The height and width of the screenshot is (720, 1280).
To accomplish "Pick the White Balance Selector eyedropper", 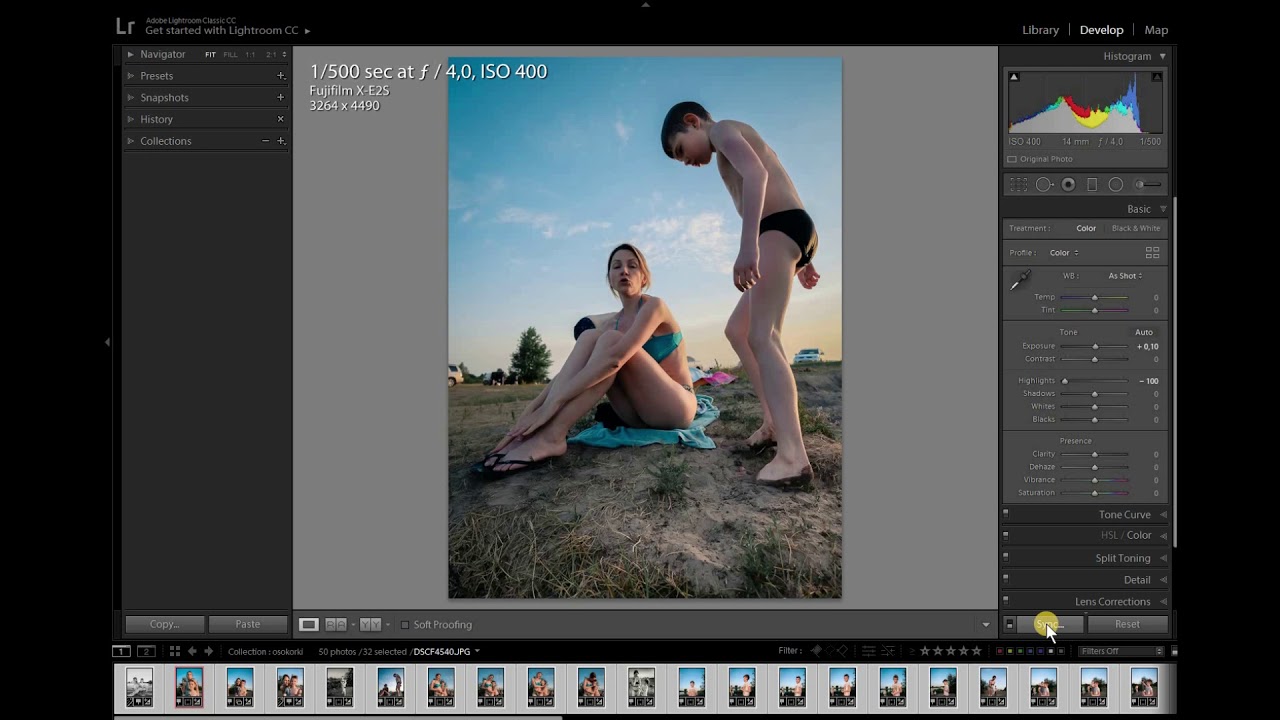I will [x=1019, y=282].
